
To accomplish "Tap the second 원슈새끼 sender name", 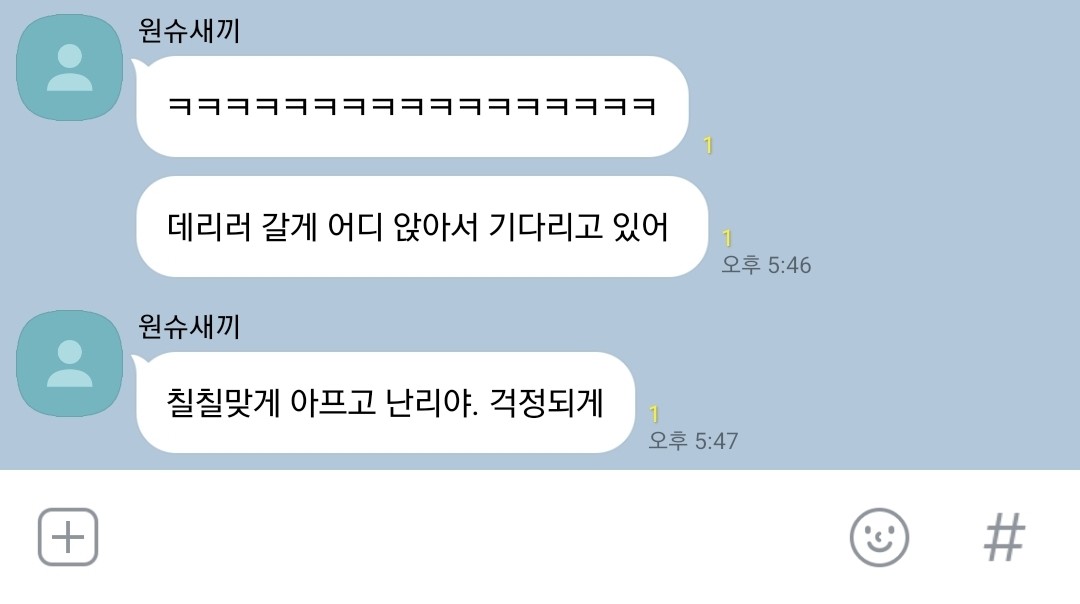I will (189, 326).
